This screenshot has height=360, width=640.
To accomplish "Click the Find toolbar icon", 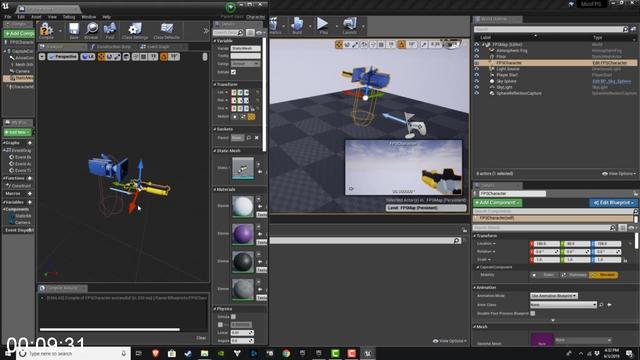I will point(109,31).
